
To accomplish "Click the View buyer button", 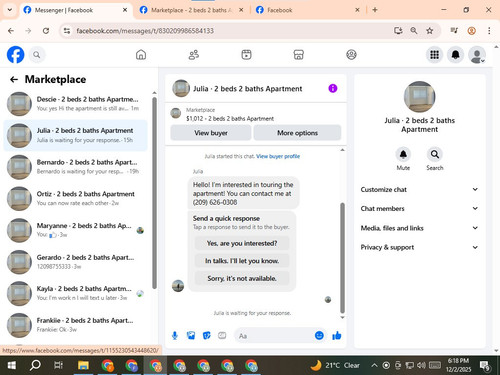I will (211, 133).
